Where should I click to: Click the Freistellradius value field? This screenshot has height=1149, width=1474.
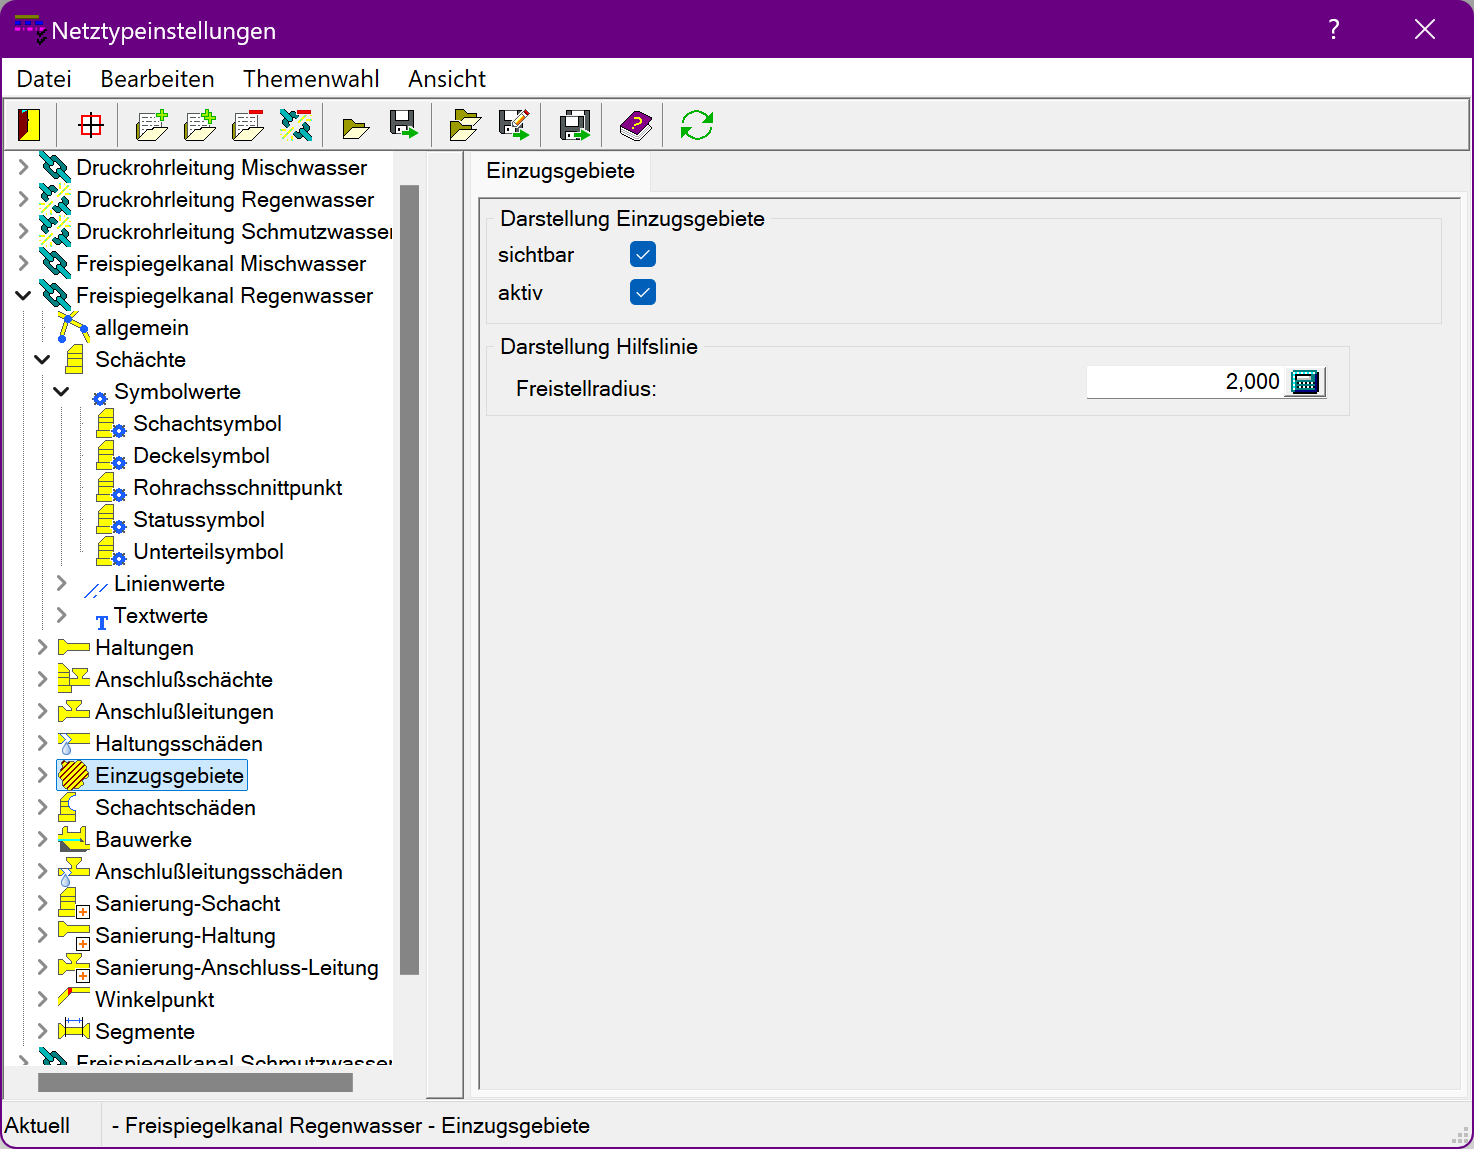coord(1183,382)
